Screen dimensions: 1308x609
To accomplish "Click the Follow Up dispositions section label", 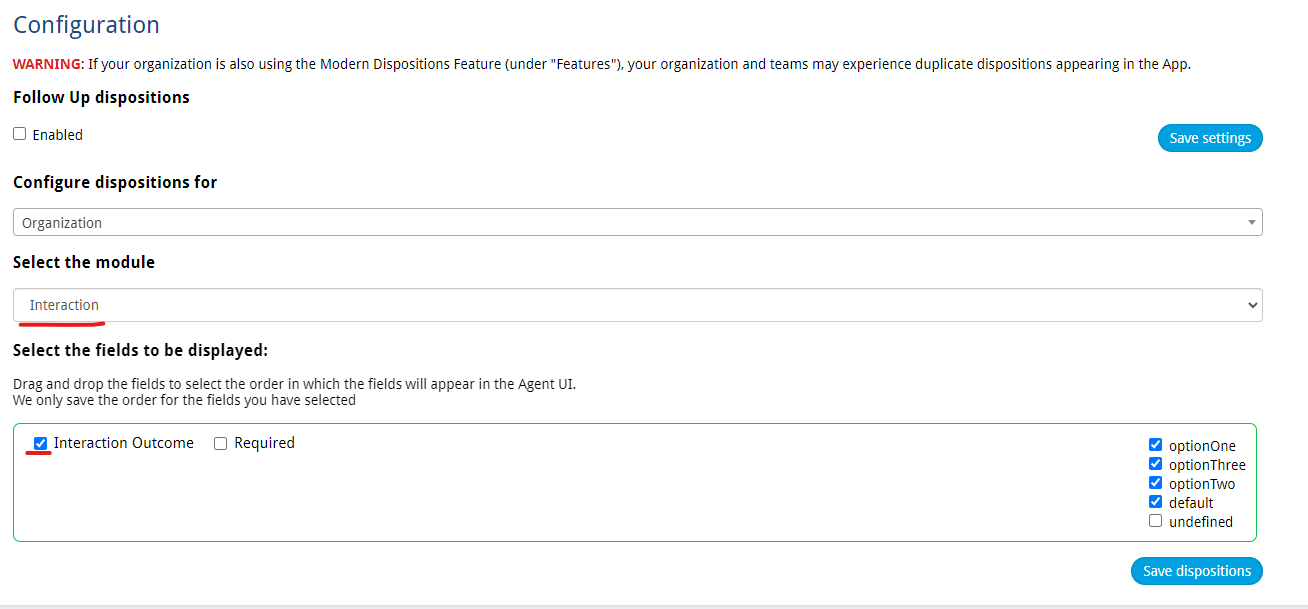I will tap(101, 97).
